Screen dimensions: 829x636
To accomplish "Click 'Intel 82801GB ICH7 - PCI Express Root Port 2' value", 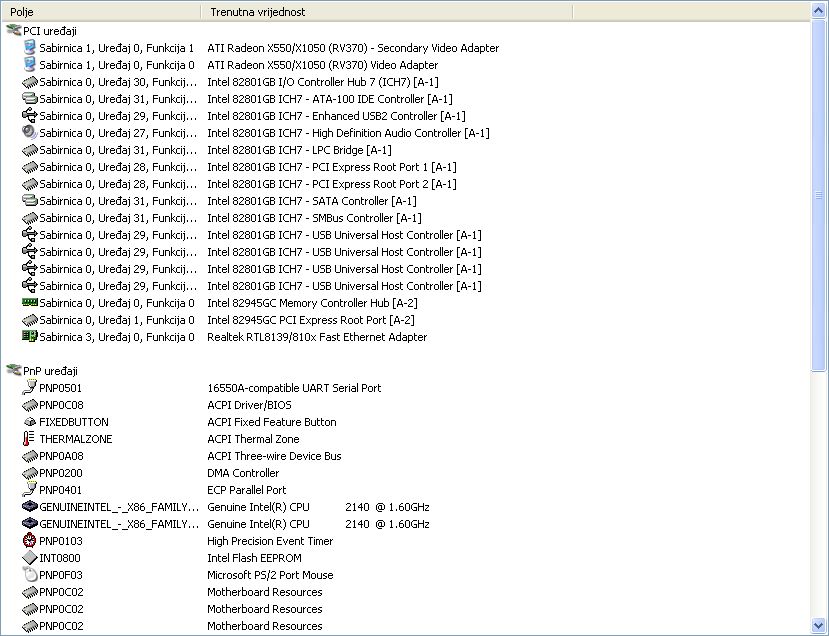I will [x=331, y=184].
